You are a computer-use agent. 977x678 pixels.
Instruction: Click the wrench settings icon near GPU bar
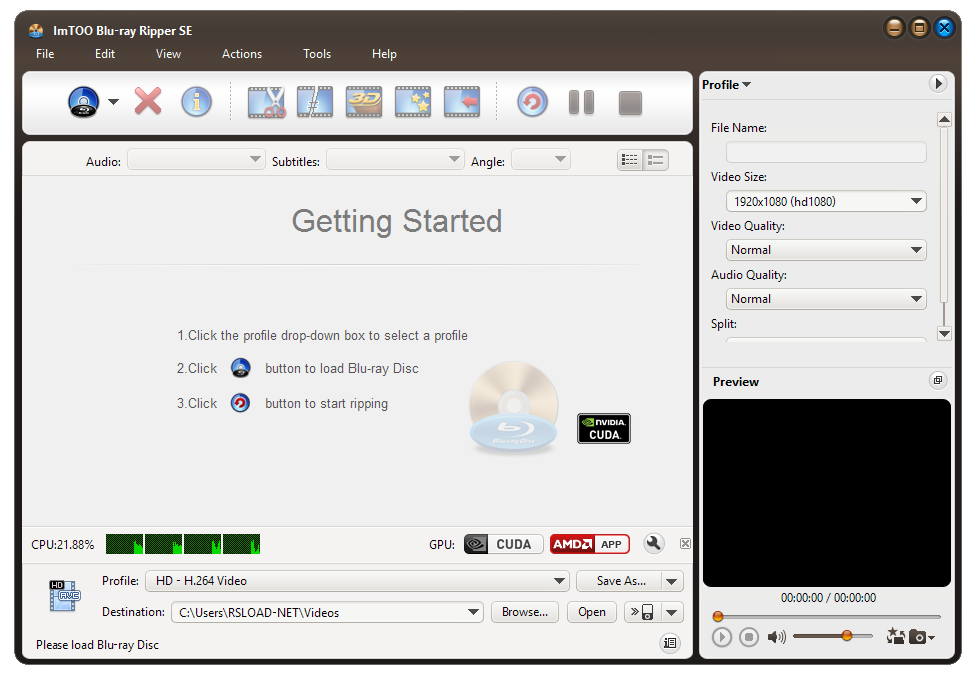[654, 544]
